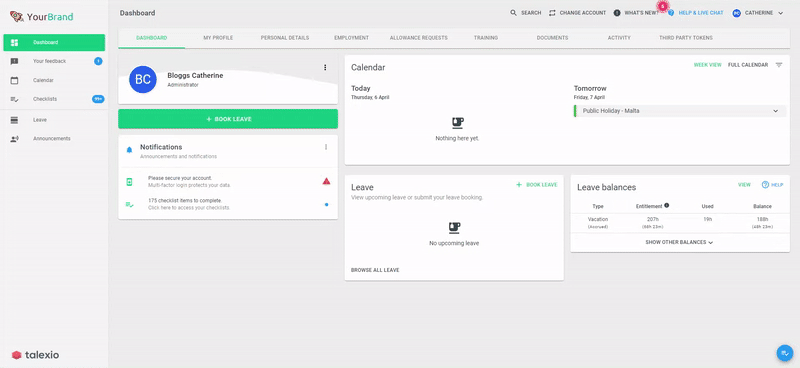Viewport: 800px width, 368px height.
Task: Click Entitlement info icon
Action: coord(666,206)
